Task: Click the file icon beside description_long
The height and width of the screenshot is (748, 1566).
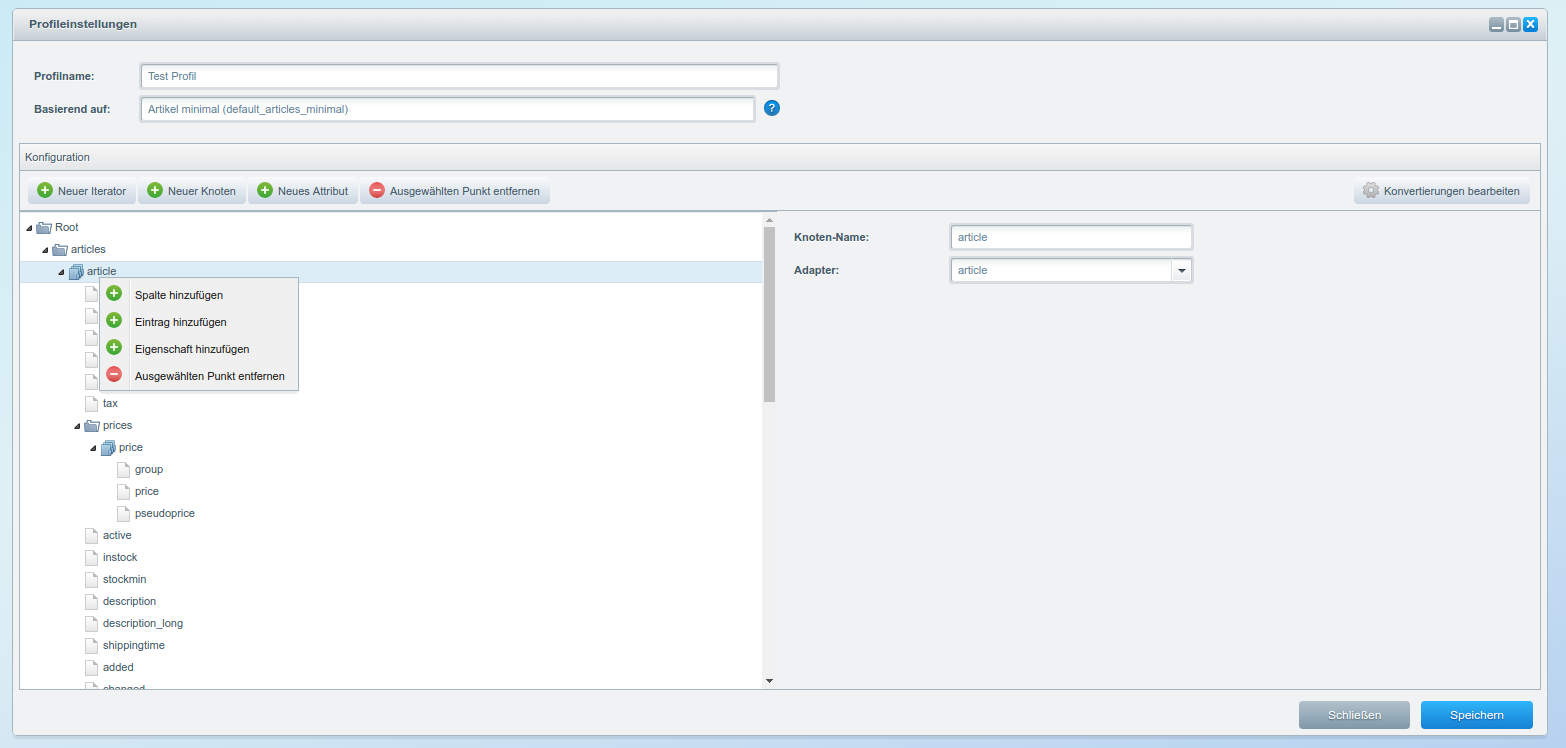Action: tap(91, 623)
